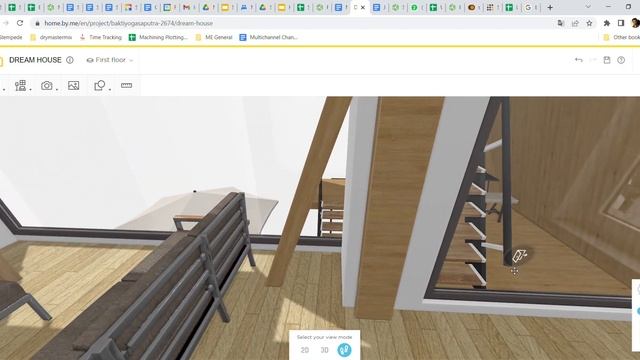Close the active home.by.me tab

click(x=363, y=7)
